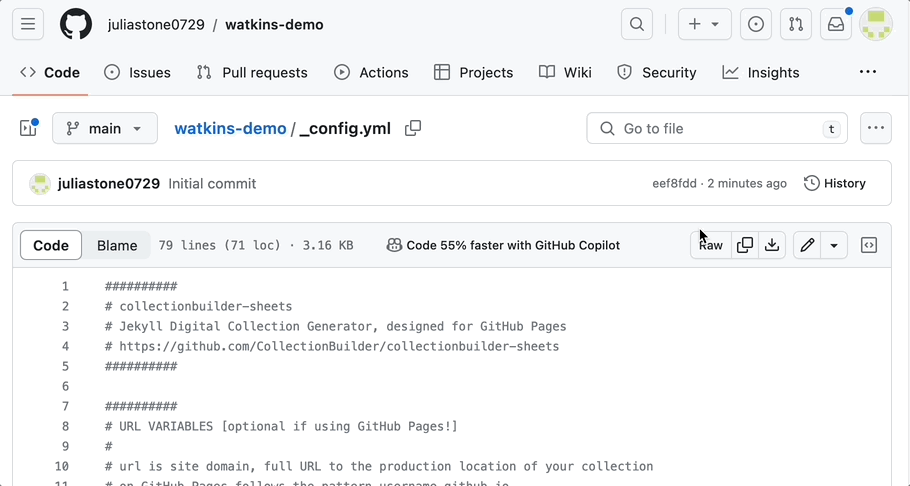Viewport: 910px width, 486px height.
Task: Open commit hash eef8fdd
Action: 674,183
